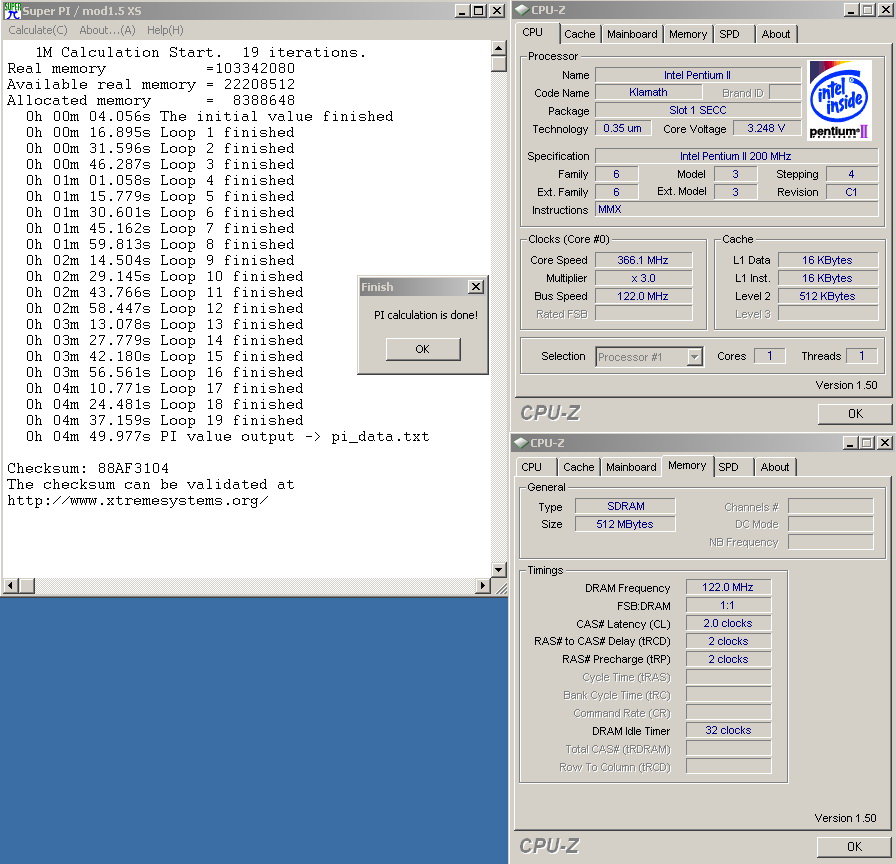The height and width of the screenshot is (864, 896).
Task: Click the Code Name field showing Klamath
Action: pos(648,92)
